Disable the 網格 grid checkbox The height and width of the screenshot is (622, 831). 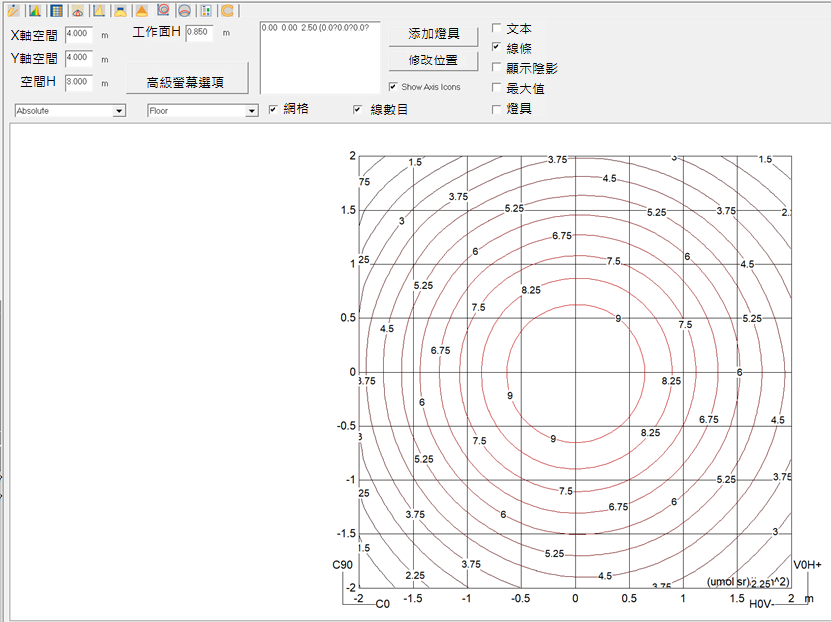[x=273, y=109]
